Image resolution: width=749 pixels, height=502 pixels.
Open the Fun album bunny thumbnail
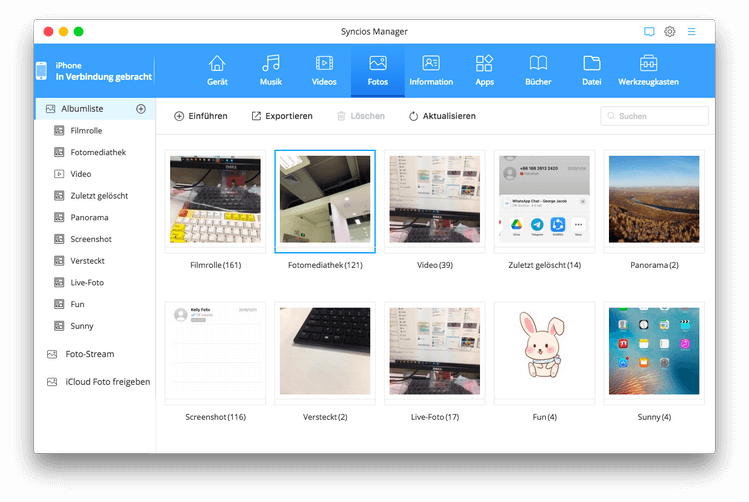click(x=545, y=352)
